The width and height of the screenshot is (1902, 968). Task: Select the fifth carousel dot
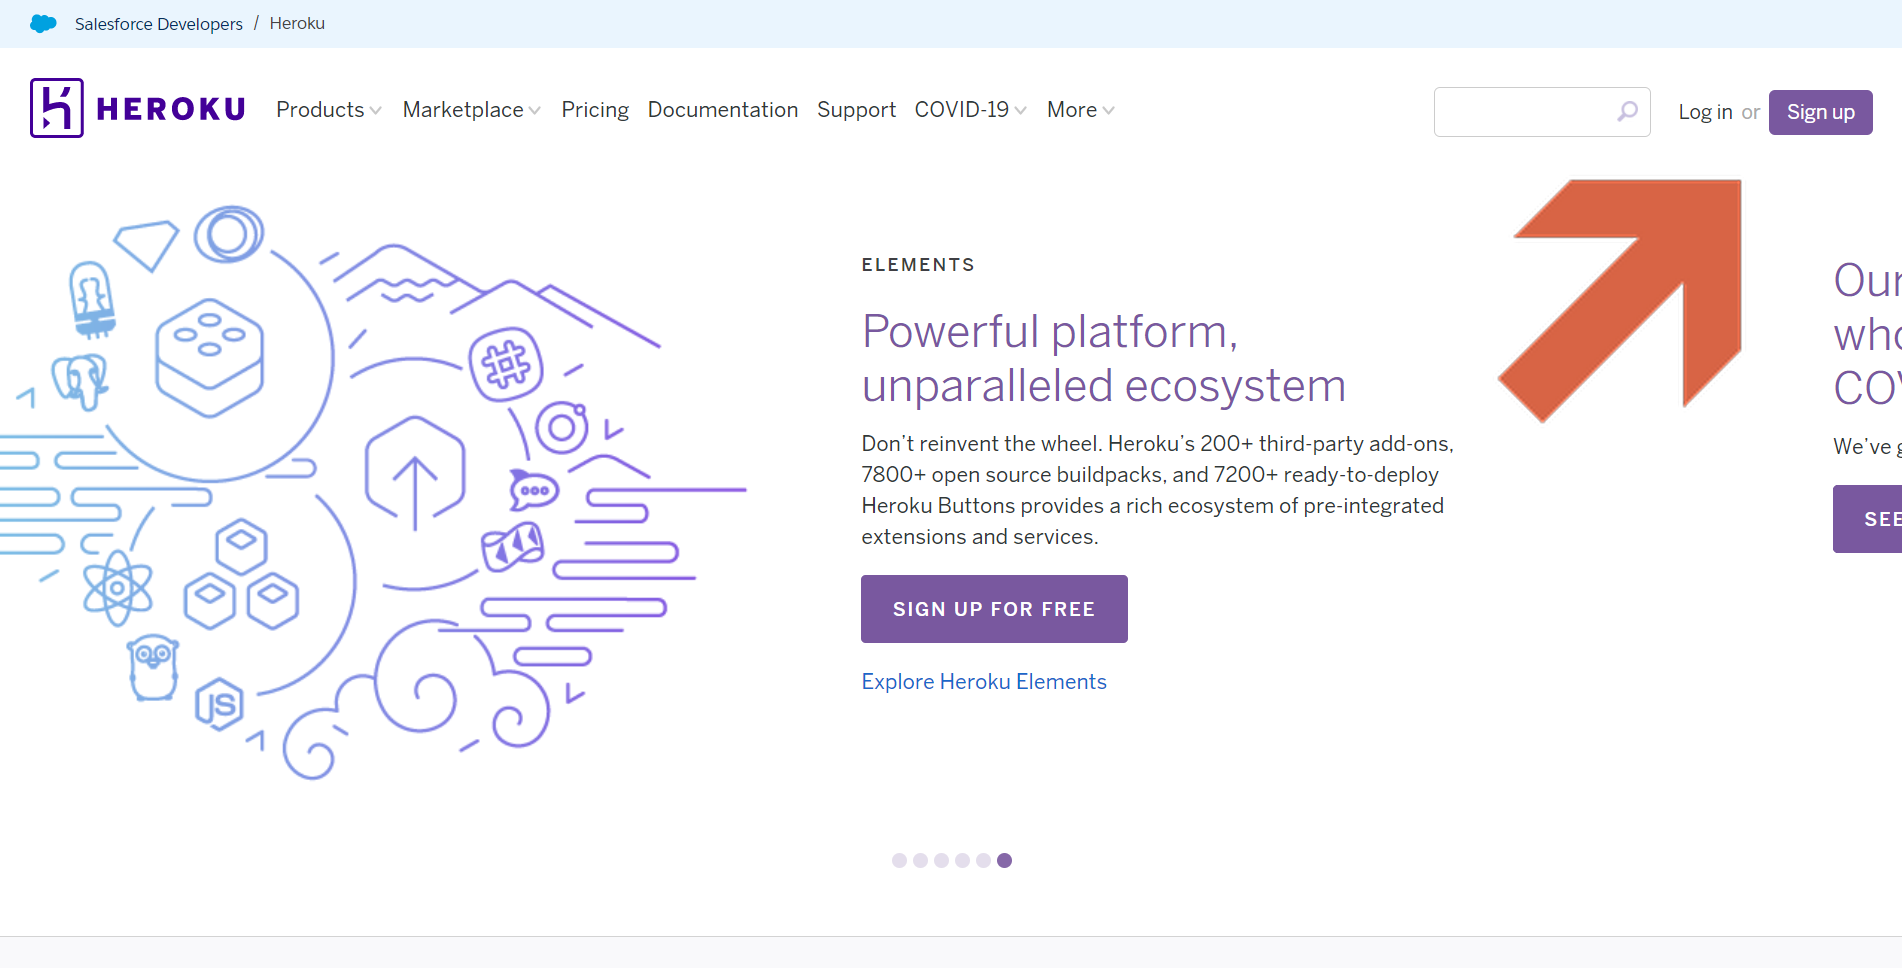[x=983, y=860]
